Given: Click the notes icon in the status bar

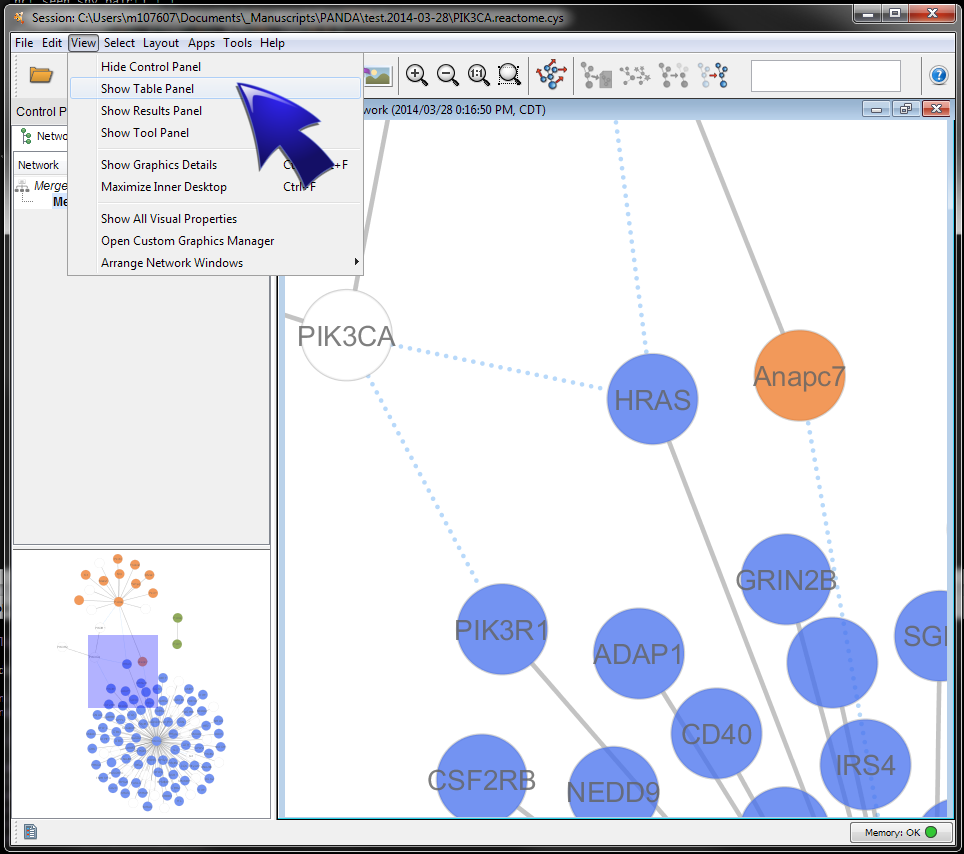Looking at the screenshot, I should 31,831.
